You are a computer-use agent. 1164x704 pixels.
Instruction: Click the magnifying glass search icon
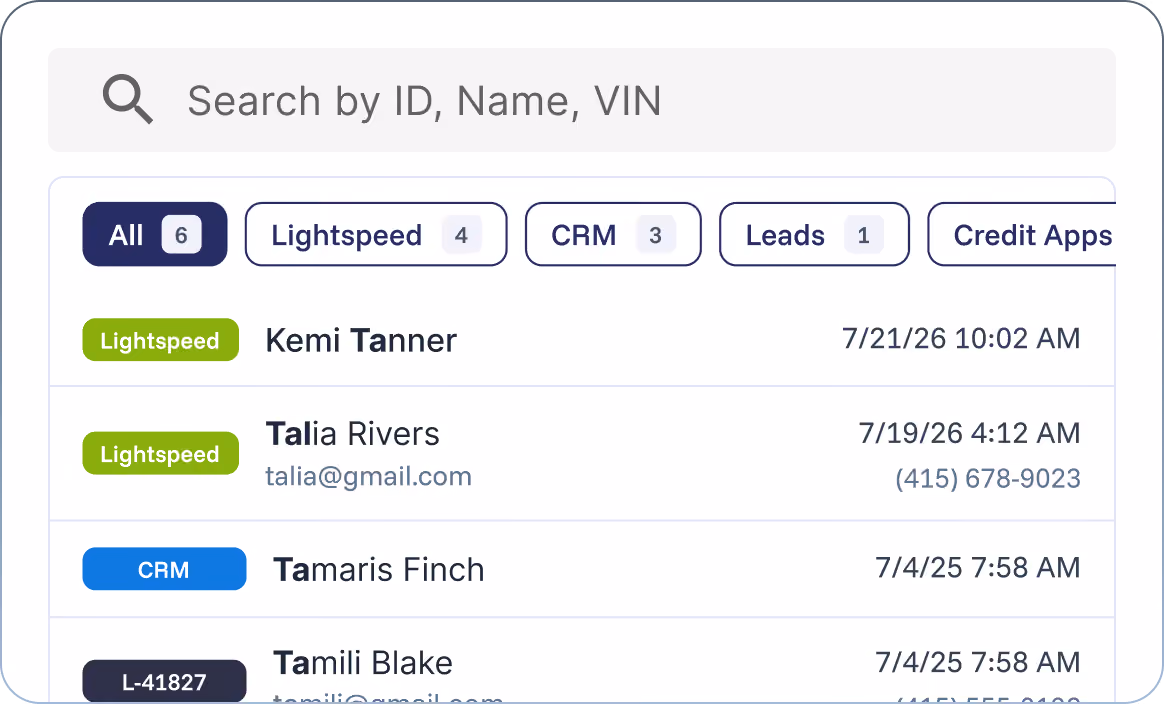[x=128, y=99]
